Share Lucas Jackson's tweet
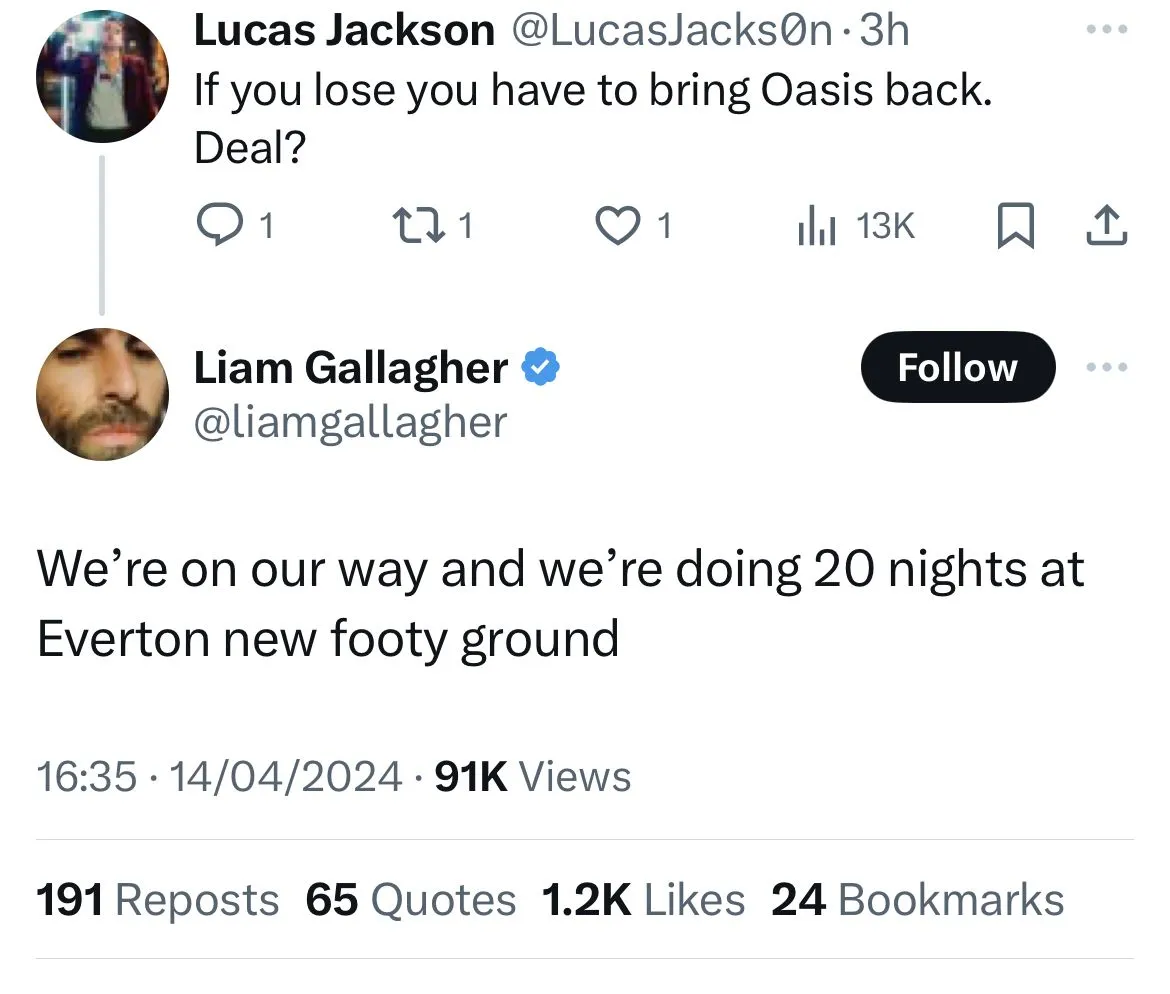Screen dimensions: 1170x994 click(1107, 227)
